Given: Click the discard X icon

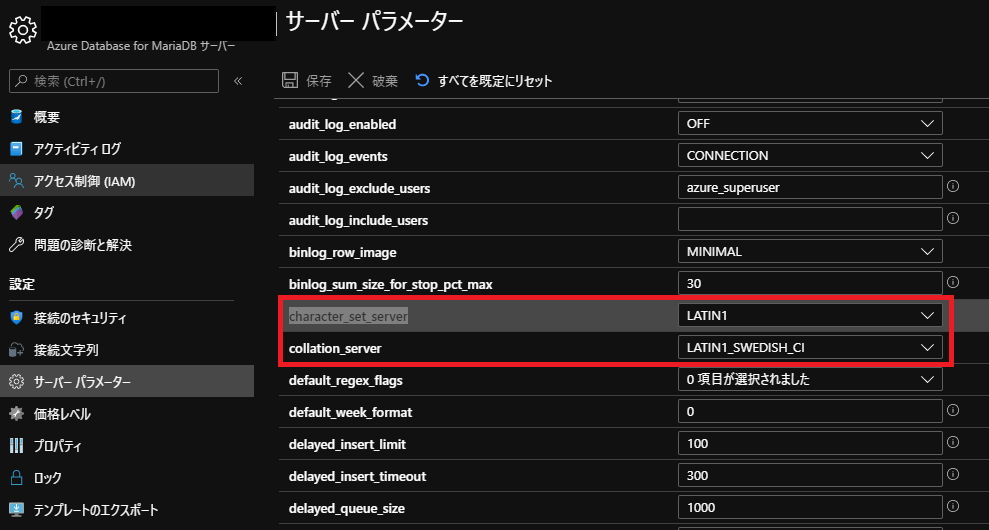Looking at the screenshot, I should coord(356,81).
